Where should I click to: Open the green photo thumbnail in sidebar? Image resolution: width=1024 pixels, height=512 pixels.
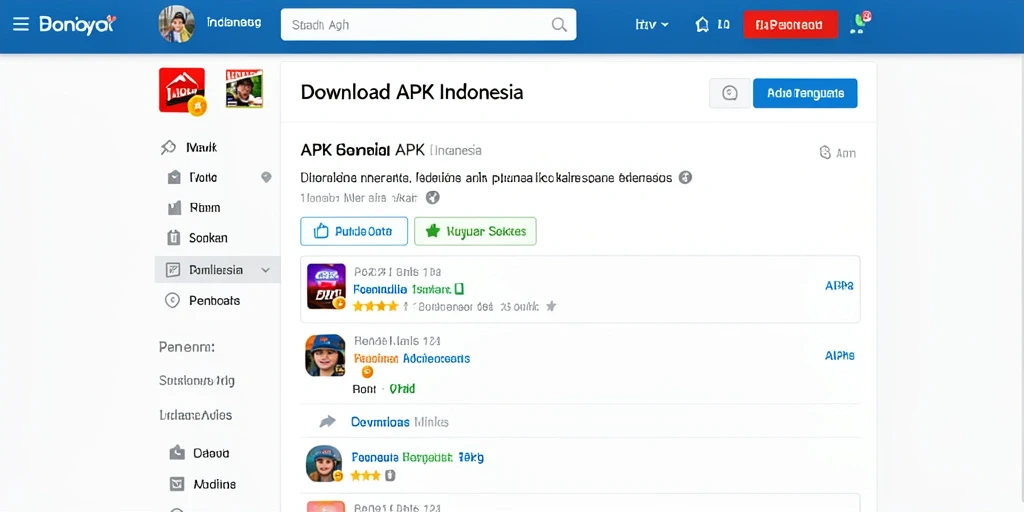tap(244, 88)
